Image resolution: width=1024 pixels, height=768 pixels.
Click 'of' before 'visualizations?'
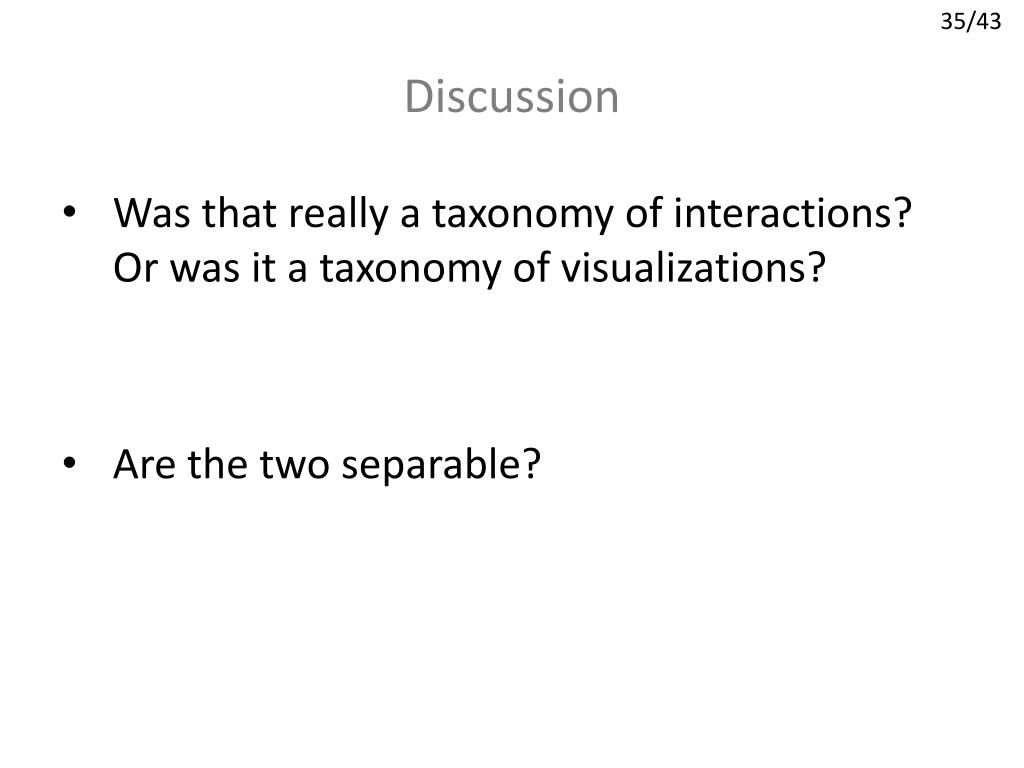coord(532,268)
